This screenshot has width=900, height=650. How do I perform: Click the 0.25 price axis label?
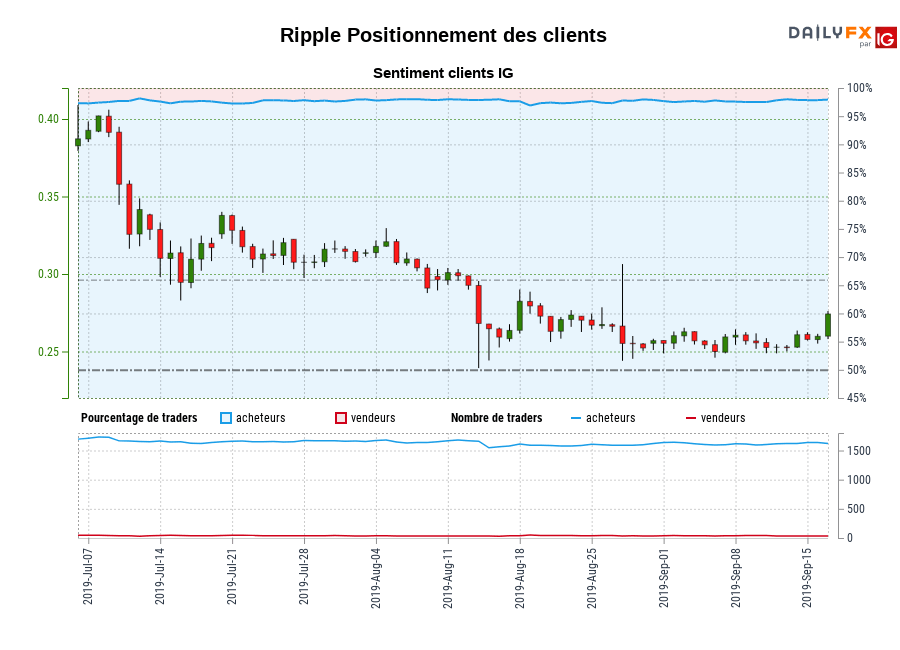pyautogui.click(x=49, y=352)
